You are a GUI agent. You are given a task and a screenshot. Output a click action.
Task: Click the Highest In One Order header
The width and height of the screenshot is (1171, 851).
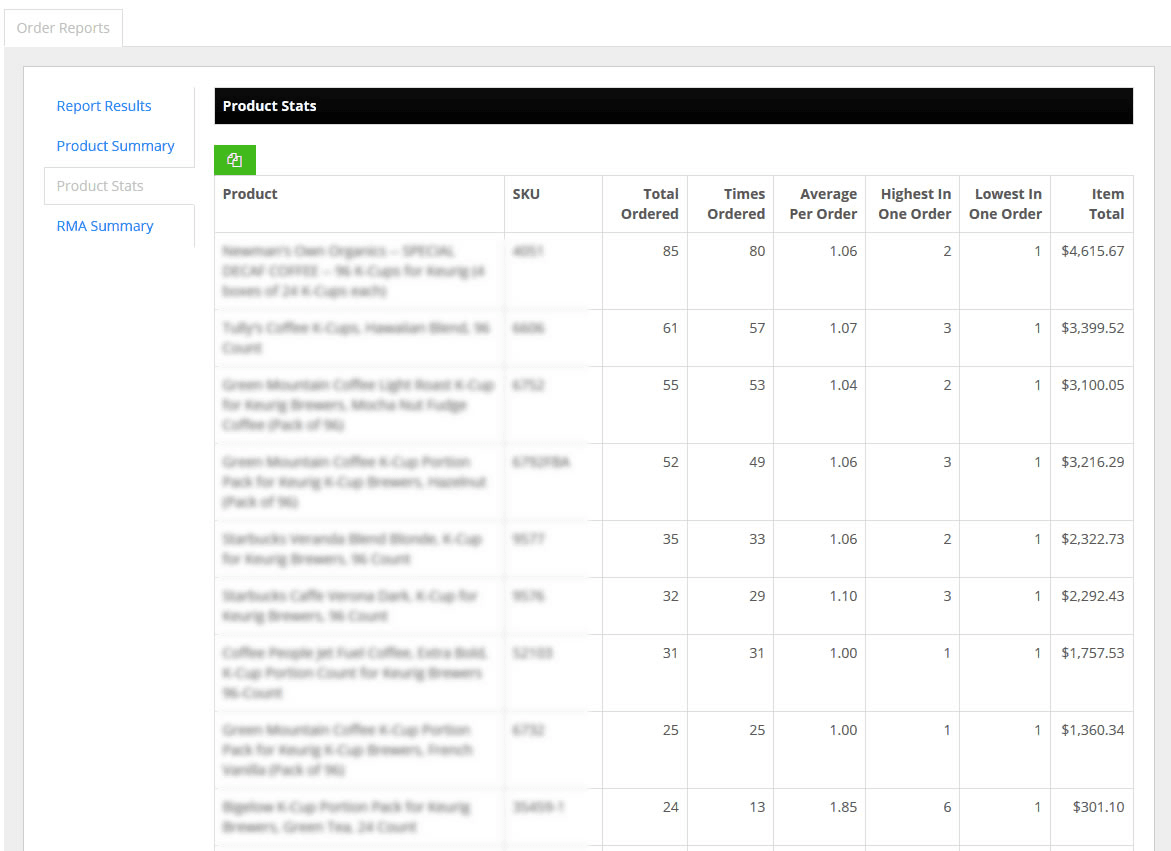click(915, 204)
